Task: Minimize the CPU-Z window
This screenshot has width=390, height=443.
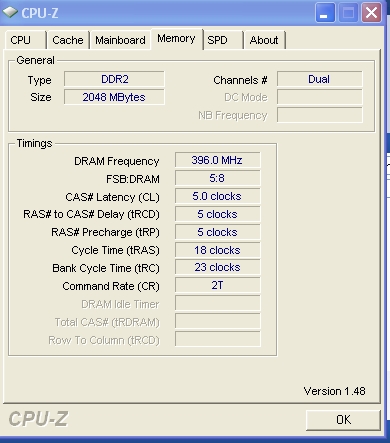Action: tap(325, 13)
